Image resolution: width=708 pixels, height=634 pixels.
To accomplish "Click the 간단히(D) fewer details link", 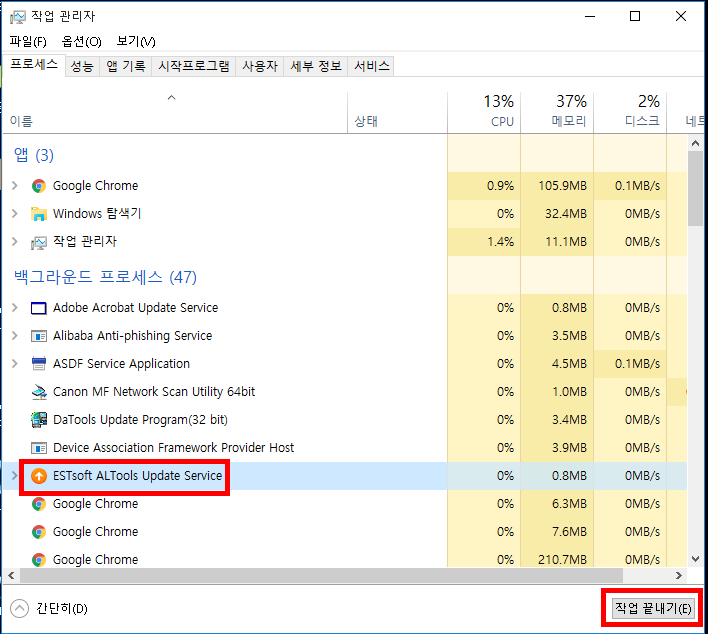I will 61,609.
